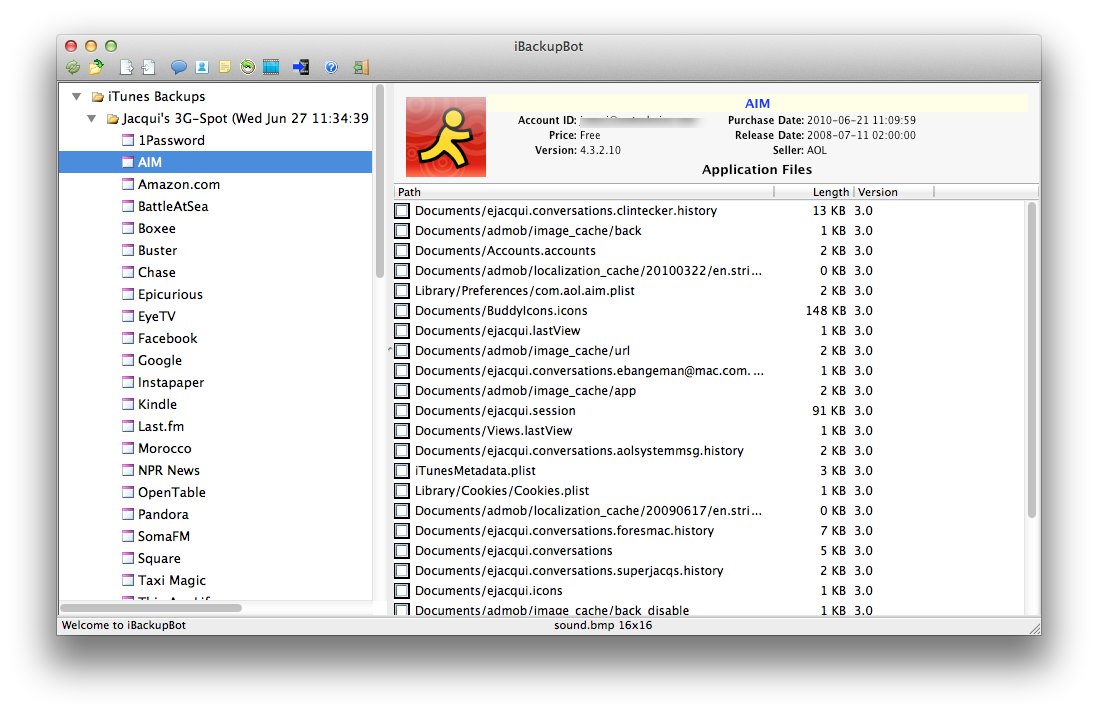Select SomaFM in the app list

164,536
